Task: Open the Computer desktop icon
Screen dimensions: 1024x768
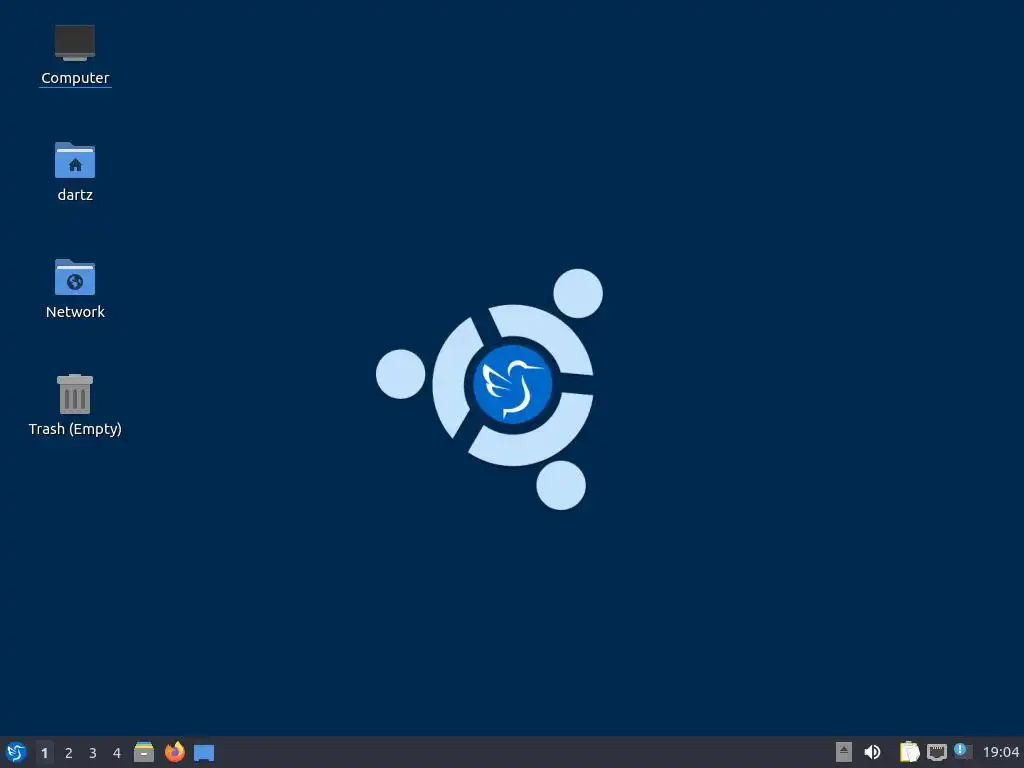Action: tap(74, 42)
